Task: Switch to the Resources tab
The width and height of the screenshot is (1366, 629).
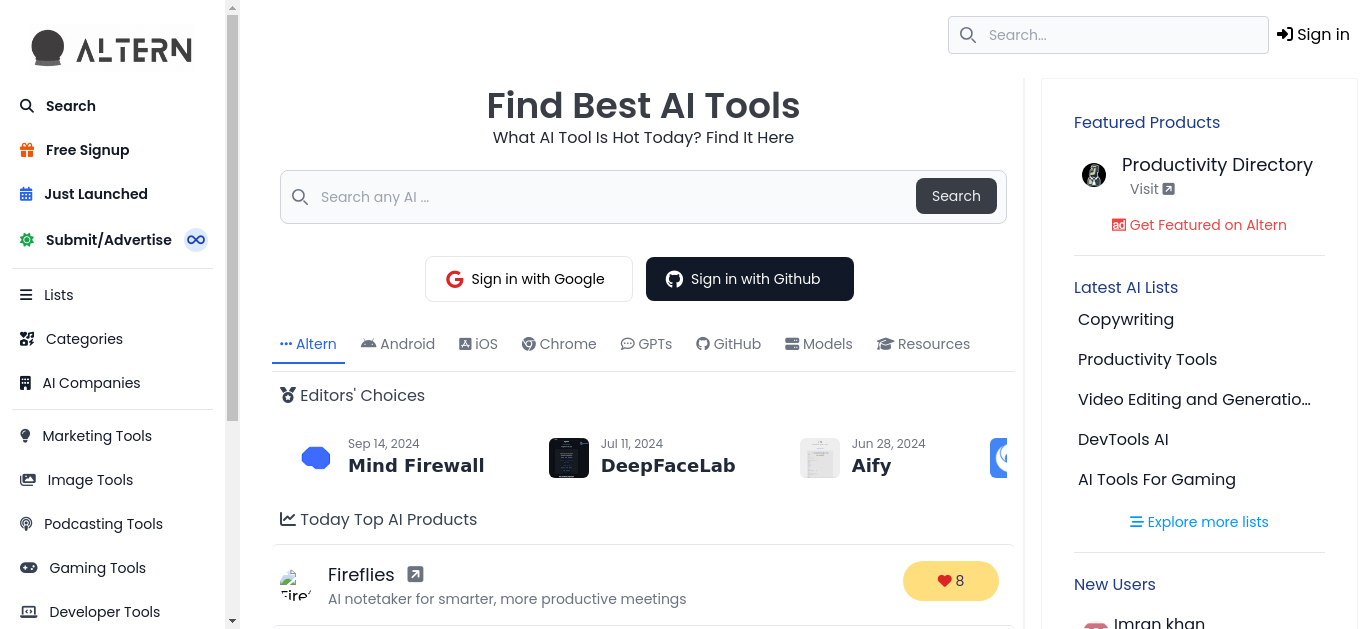Action: pos(924,344)
